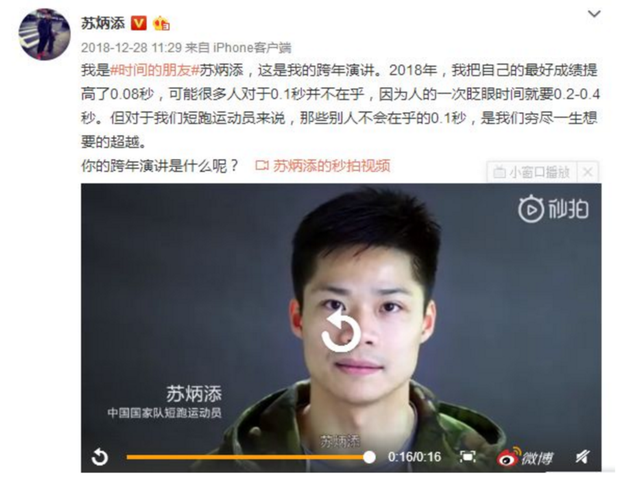This screenshot has width=640, height=485.
Task: Click the video camera icon before link
Action: tap(262, 166)
